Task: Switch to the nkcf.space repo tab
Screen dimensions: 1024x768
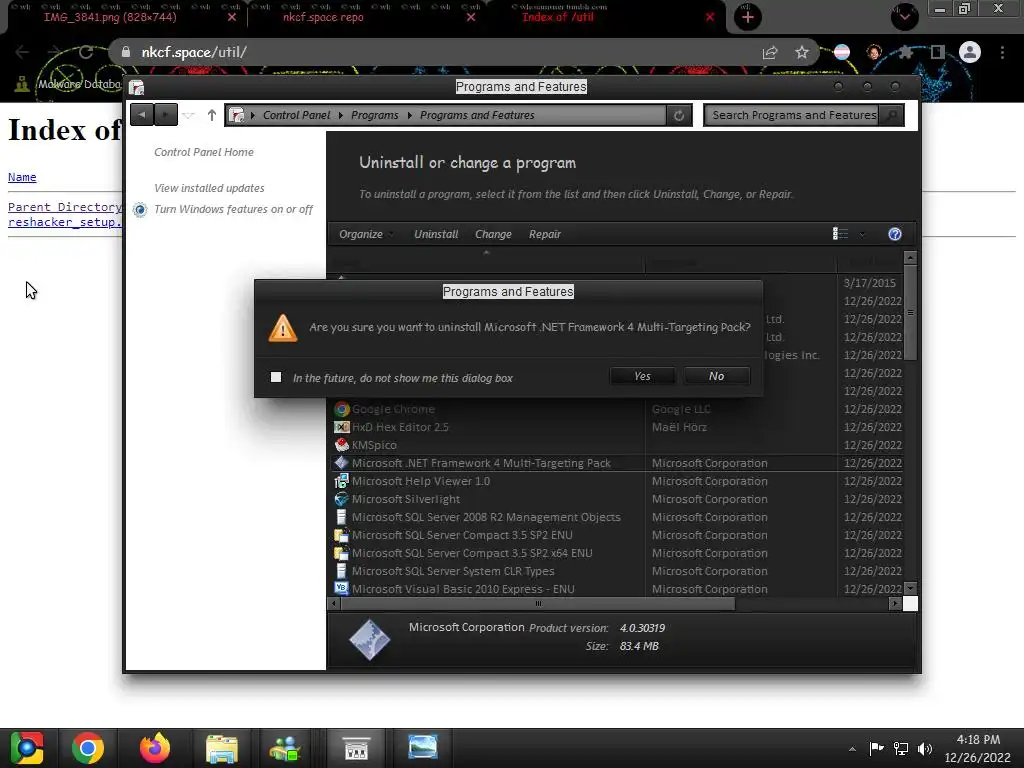Action: pos(323,17)
